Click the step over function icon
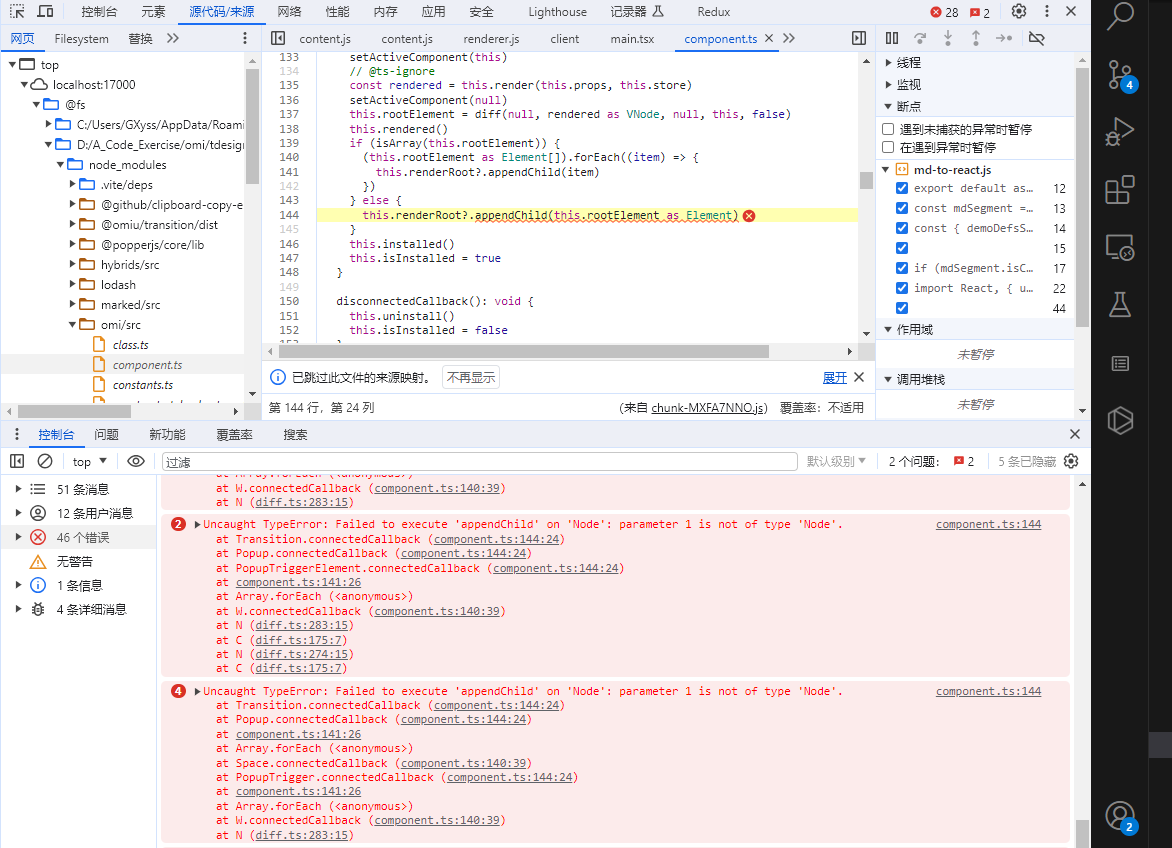 click(x=920, y=38)
